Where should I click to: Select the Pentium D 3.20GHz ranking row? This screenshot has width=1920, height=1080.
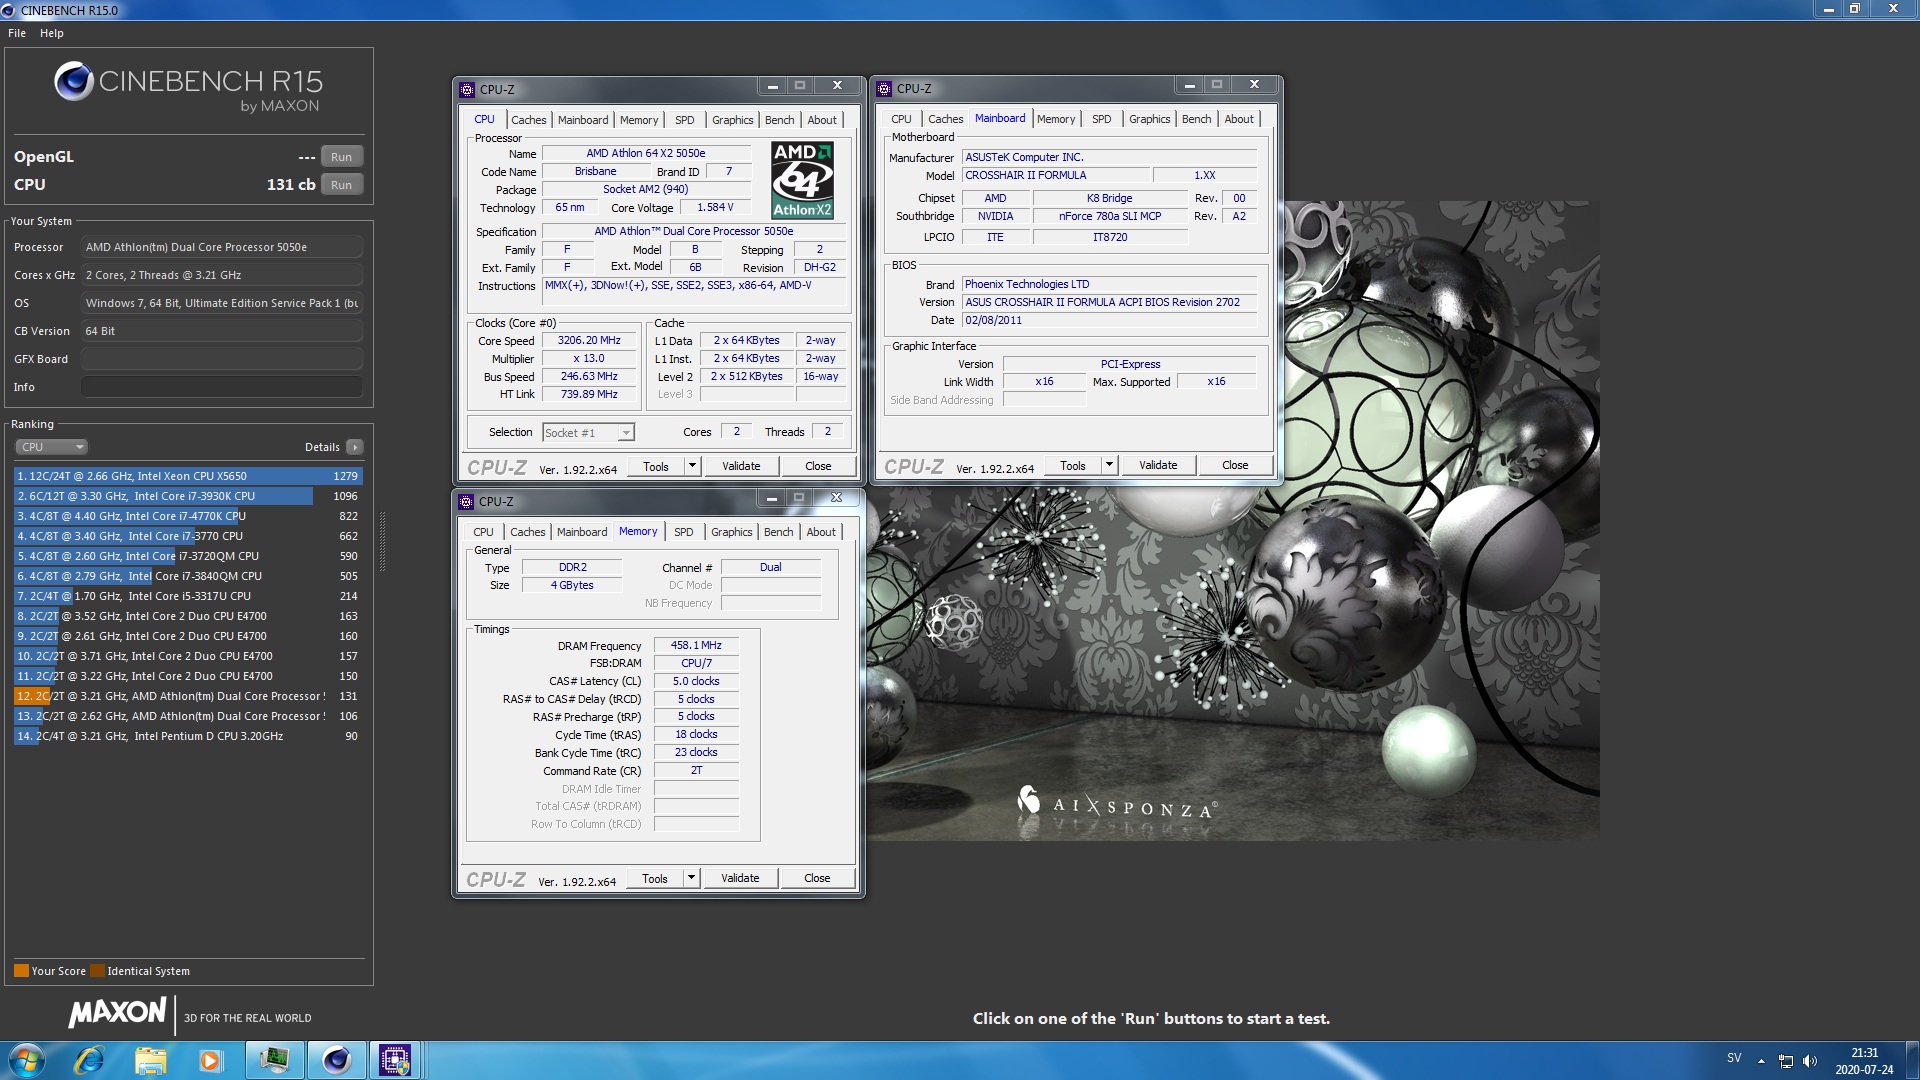pyautogui.click(x=188, y=736)
